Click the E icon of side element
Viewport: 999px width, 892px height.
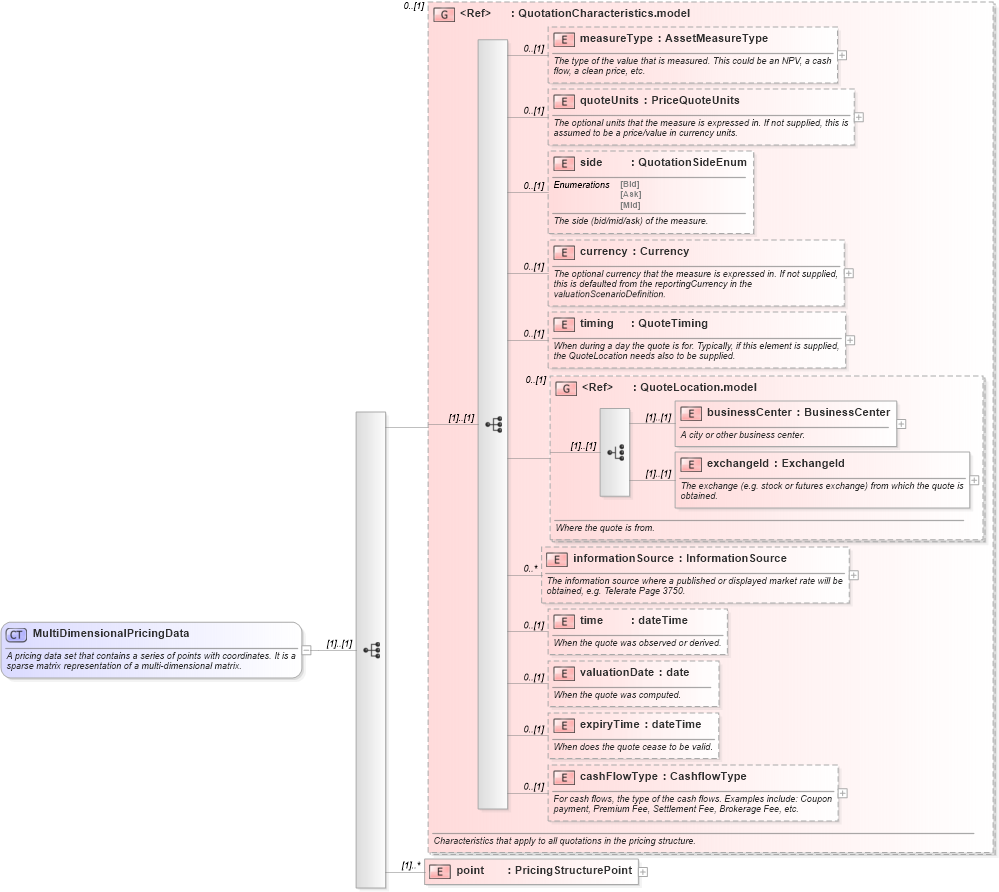tap(562, 163)
